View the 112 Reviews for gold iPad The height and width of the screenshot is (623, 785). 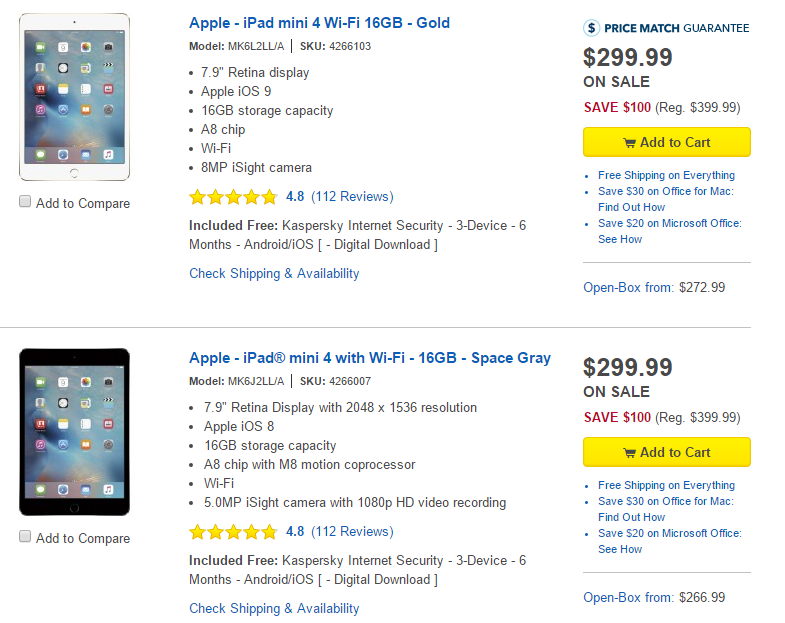(x=352, y=197)
